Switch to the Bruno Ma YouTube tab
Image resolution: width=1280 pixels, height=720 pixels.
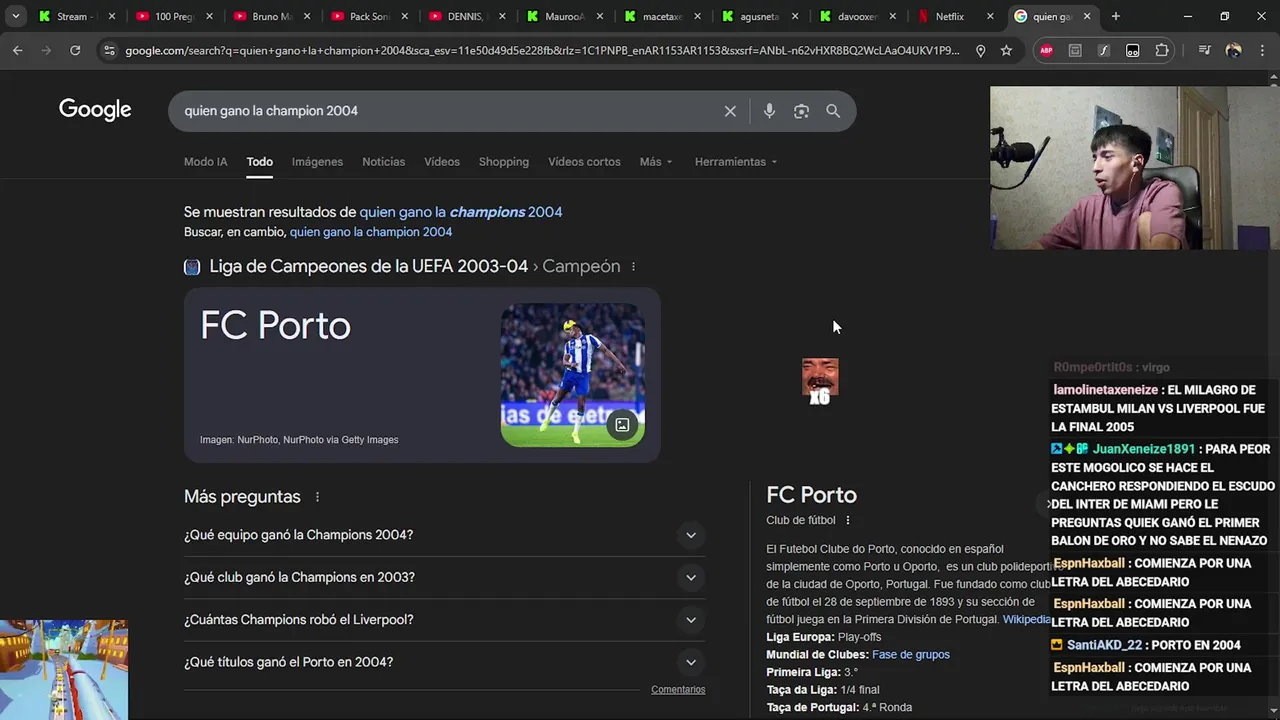click(x=272, y=16)
